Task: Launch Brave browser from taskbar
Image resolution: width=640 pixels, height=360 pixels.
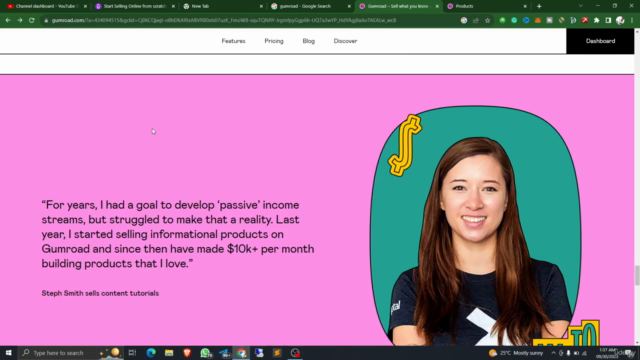Action: [x=187, y=353]
